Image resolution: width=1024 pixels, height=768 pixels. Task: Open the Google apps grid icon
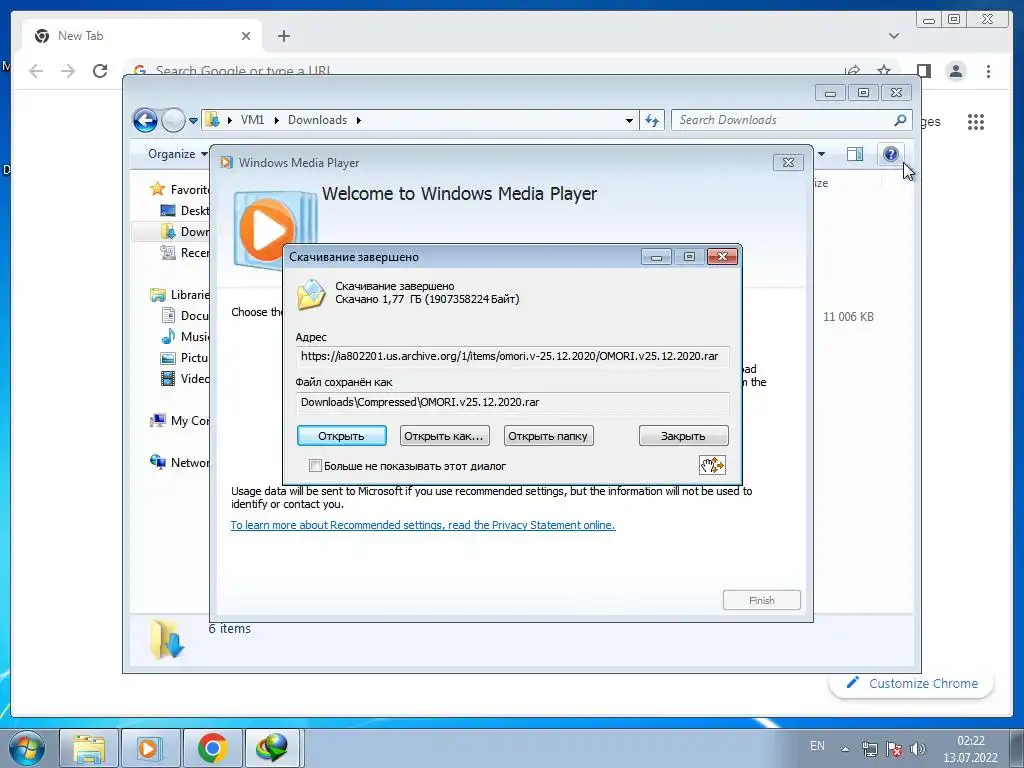coord(976,121)
